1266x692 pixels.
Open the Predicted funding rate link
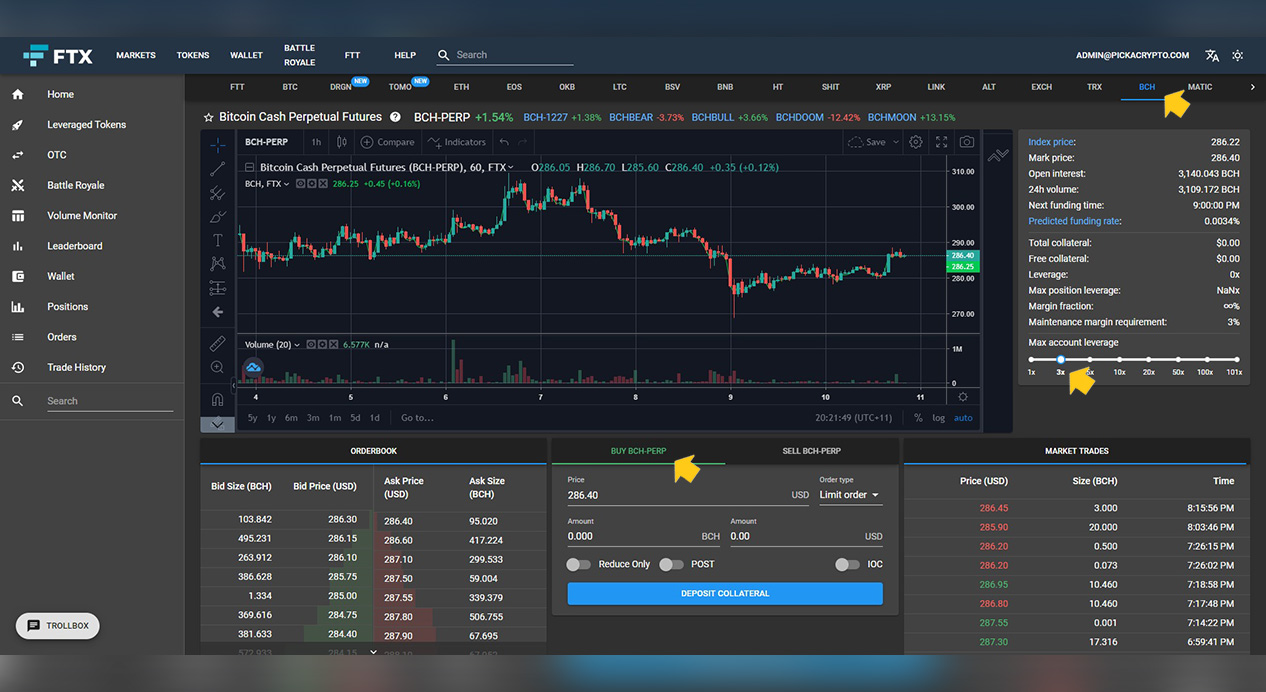(1073, 220)
